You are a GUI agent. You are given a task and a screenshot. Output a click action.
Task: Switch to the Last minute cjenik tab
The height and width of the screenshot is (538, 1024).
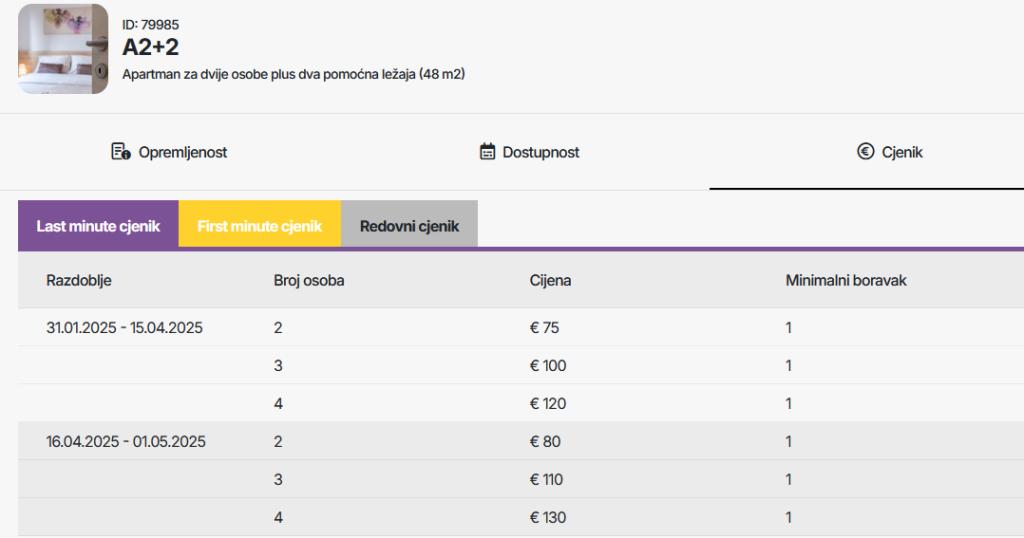(98, 226)
